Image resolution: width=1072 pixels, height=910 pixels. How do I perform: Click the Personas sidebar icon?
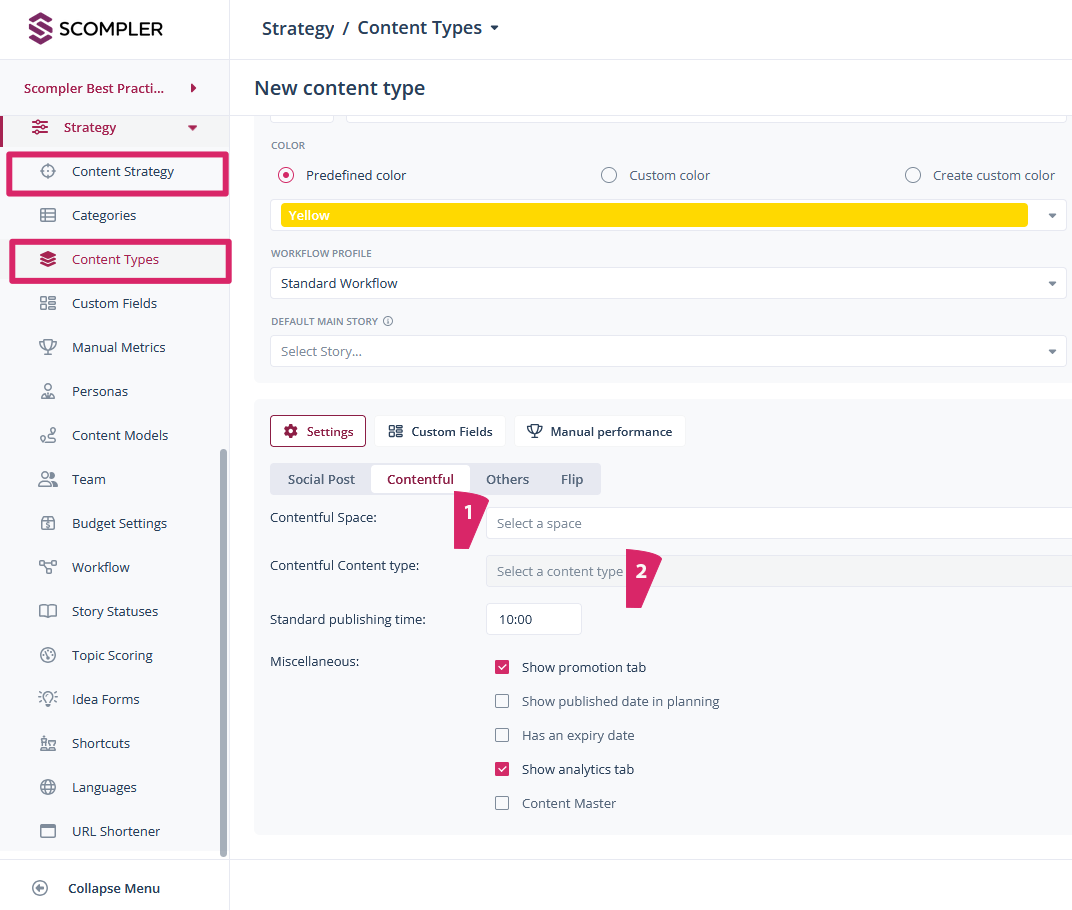click(x=48, y=391)
